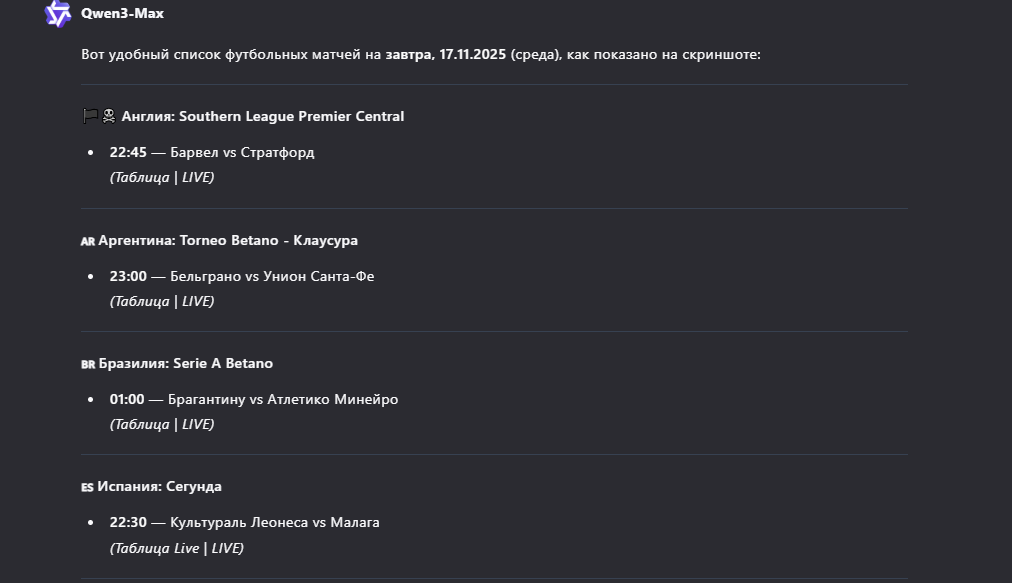Select the Культураль Леонеса vs Малага match
1012x583 pixels.
coord(275,523)
